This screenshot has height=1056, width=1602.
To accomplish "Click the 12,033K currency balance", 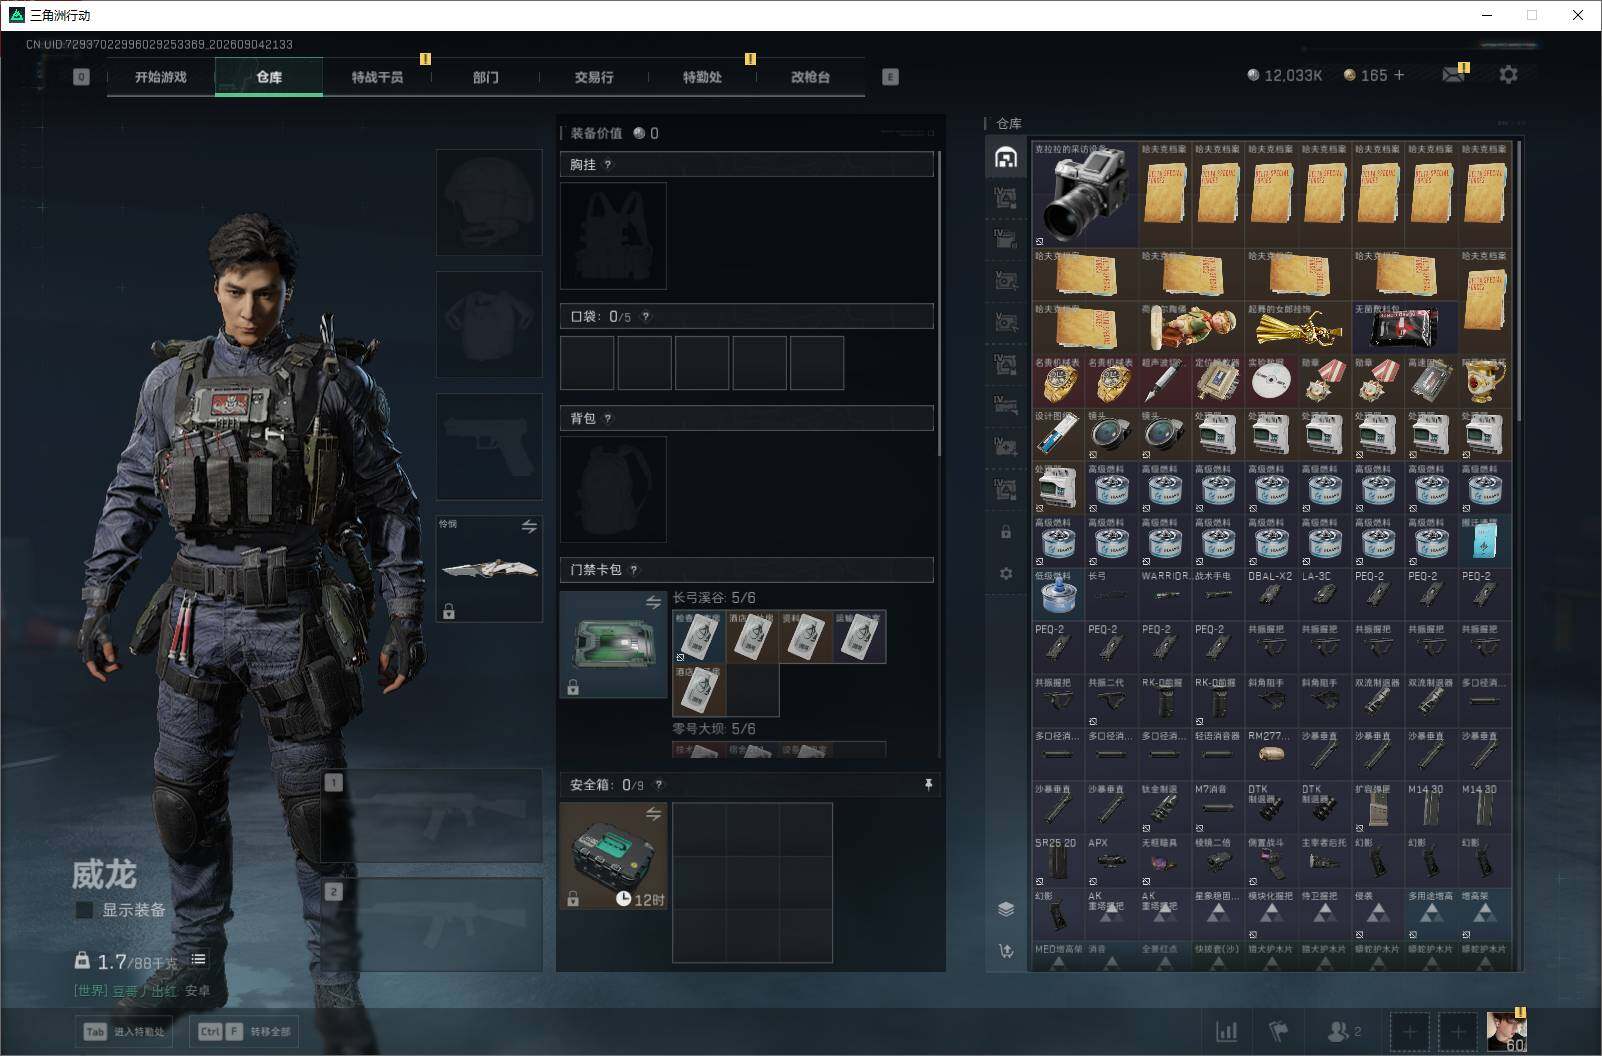I will [x=1285, y=75].
